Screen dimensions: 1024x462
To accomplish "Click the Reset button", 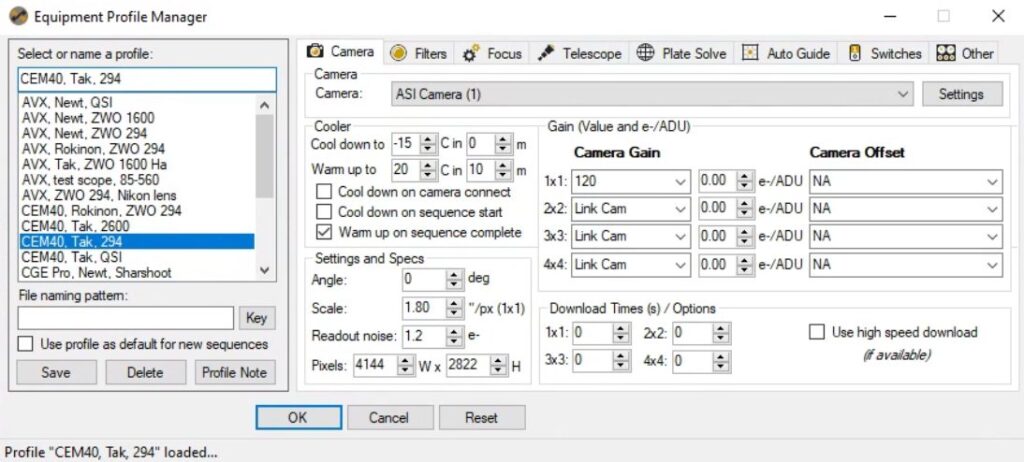I will 482,418.
